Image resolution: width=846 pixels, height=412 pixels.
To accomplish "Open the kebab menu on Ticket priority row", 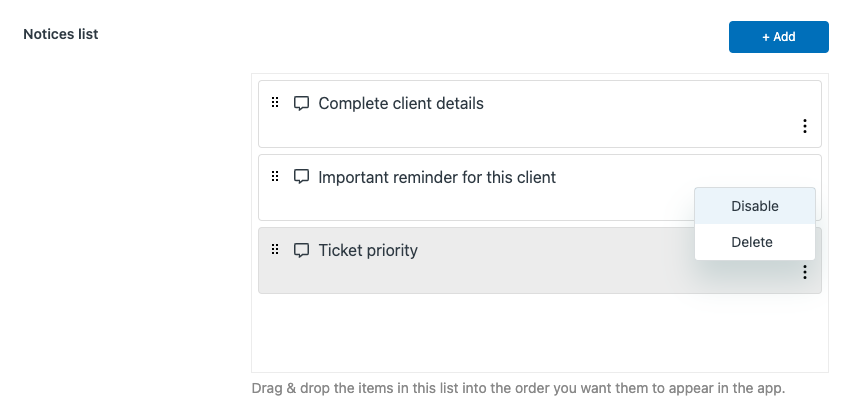I will [x=804, y=272].
